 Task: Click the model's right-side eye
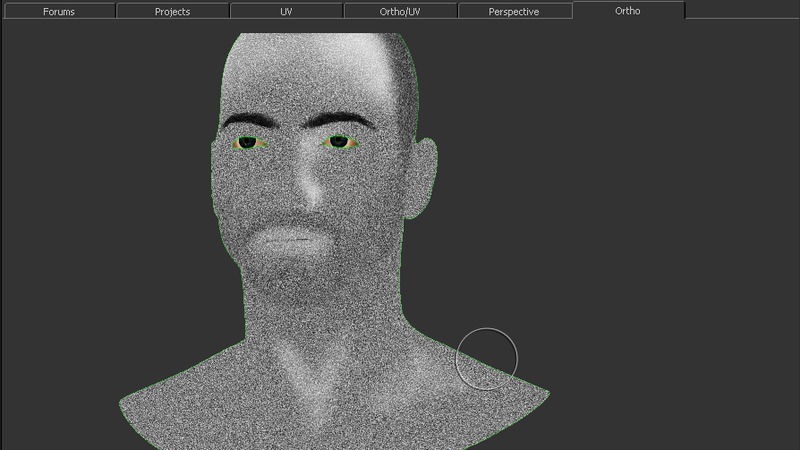339,142
